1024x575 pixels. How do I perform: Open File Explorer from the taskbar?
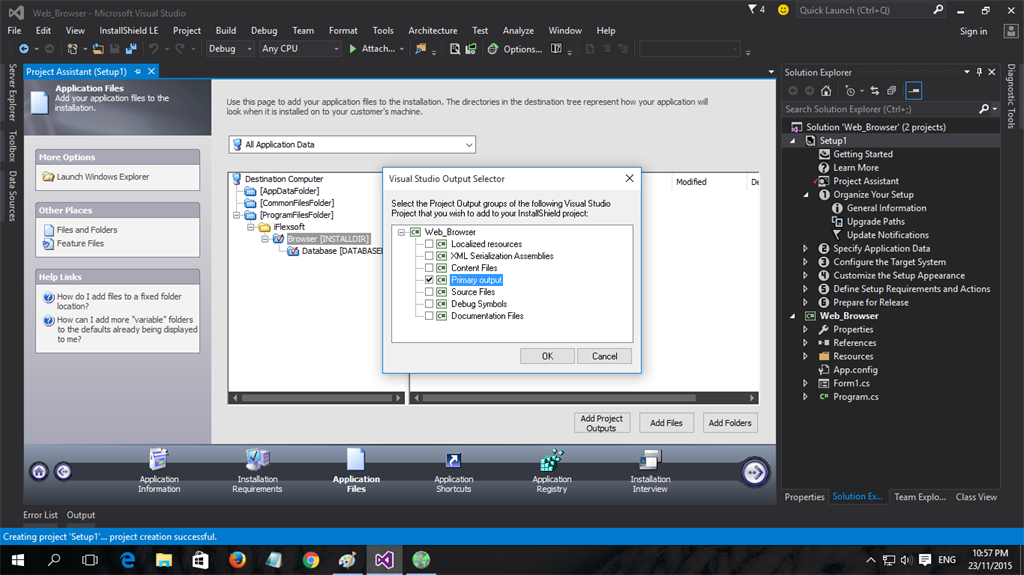tap(163, 560)
